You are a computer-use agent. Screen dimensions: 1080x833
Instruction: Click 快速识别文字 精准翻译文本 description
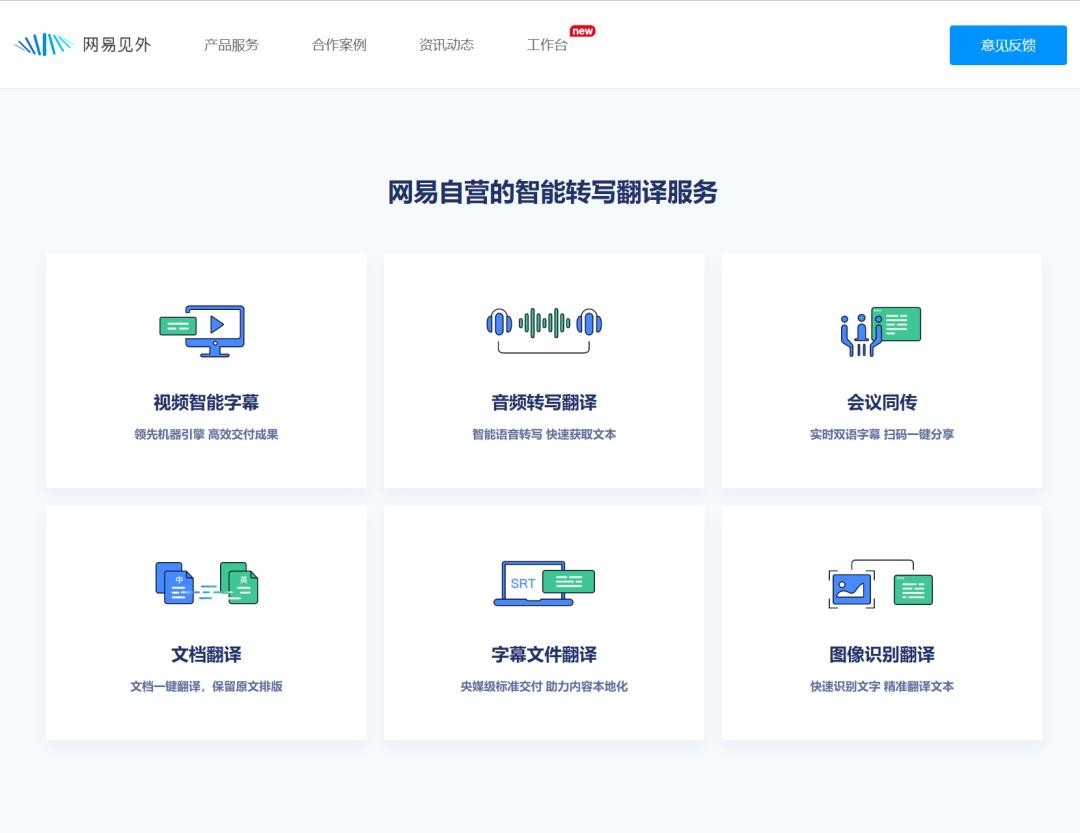[881, 687]
